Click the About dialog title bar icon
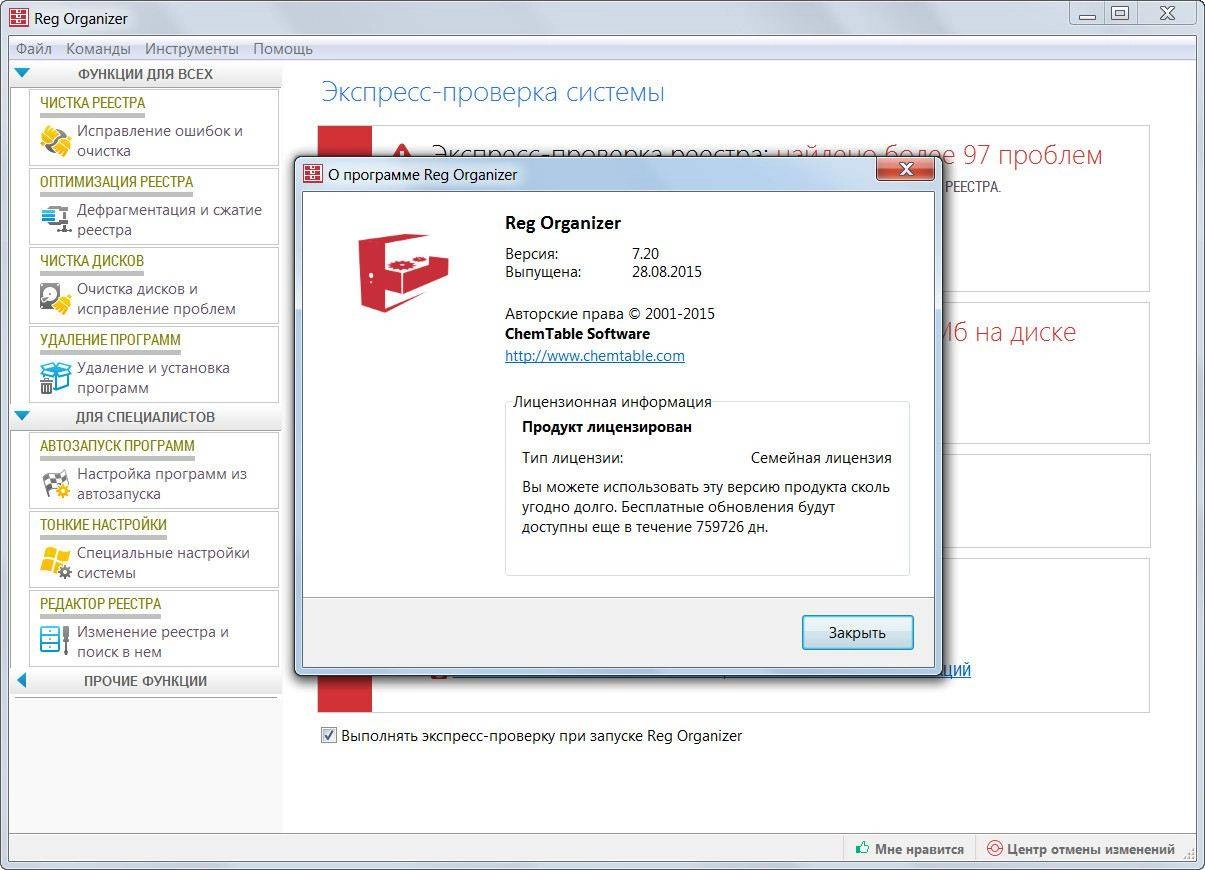 (x=313, y=174)
